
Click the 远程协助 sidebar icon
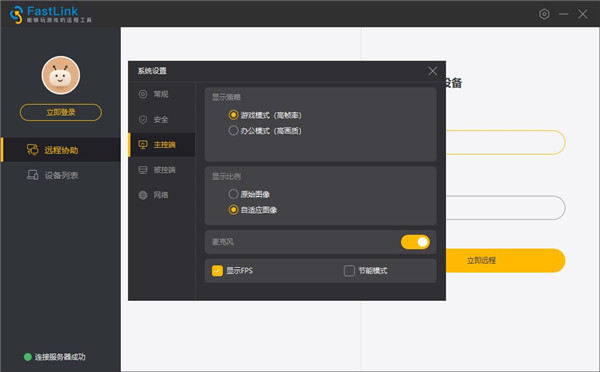click(33, 150)
